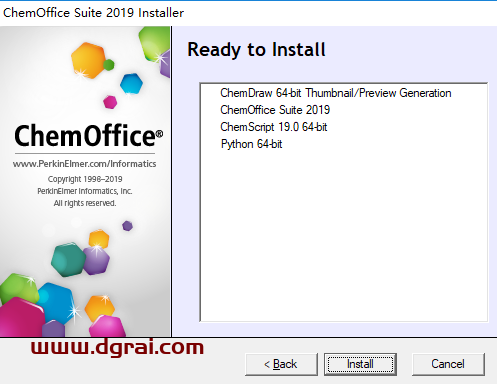Click the Ready to Install heading
The width and height of the screenshot is (497, 384).
256,50
